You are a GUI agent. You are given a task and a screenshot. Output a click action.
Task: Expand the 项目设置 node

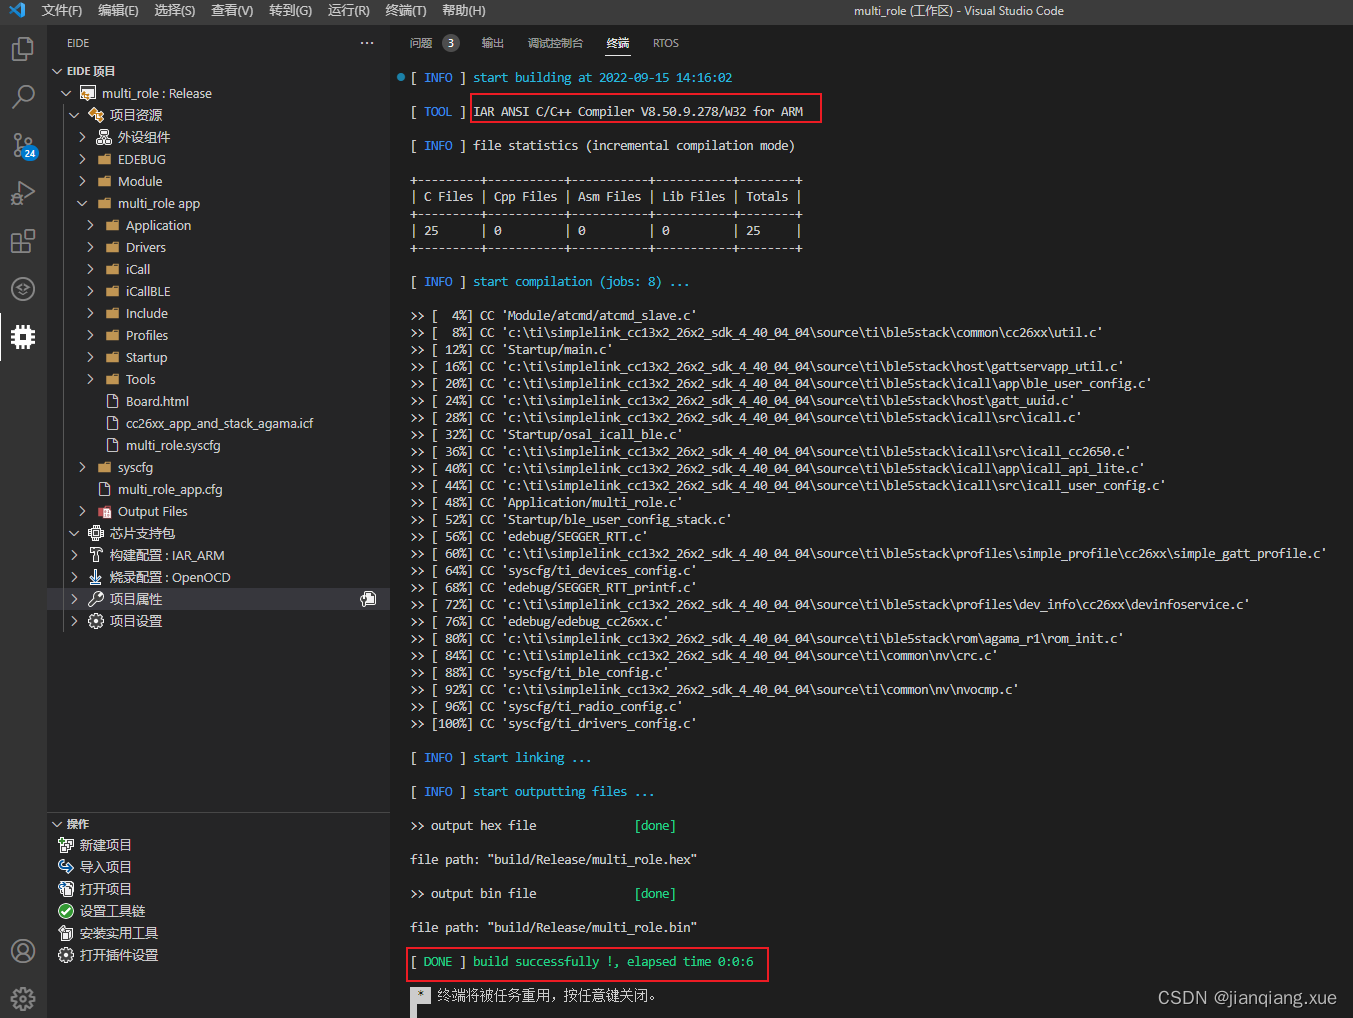[73, 620]
